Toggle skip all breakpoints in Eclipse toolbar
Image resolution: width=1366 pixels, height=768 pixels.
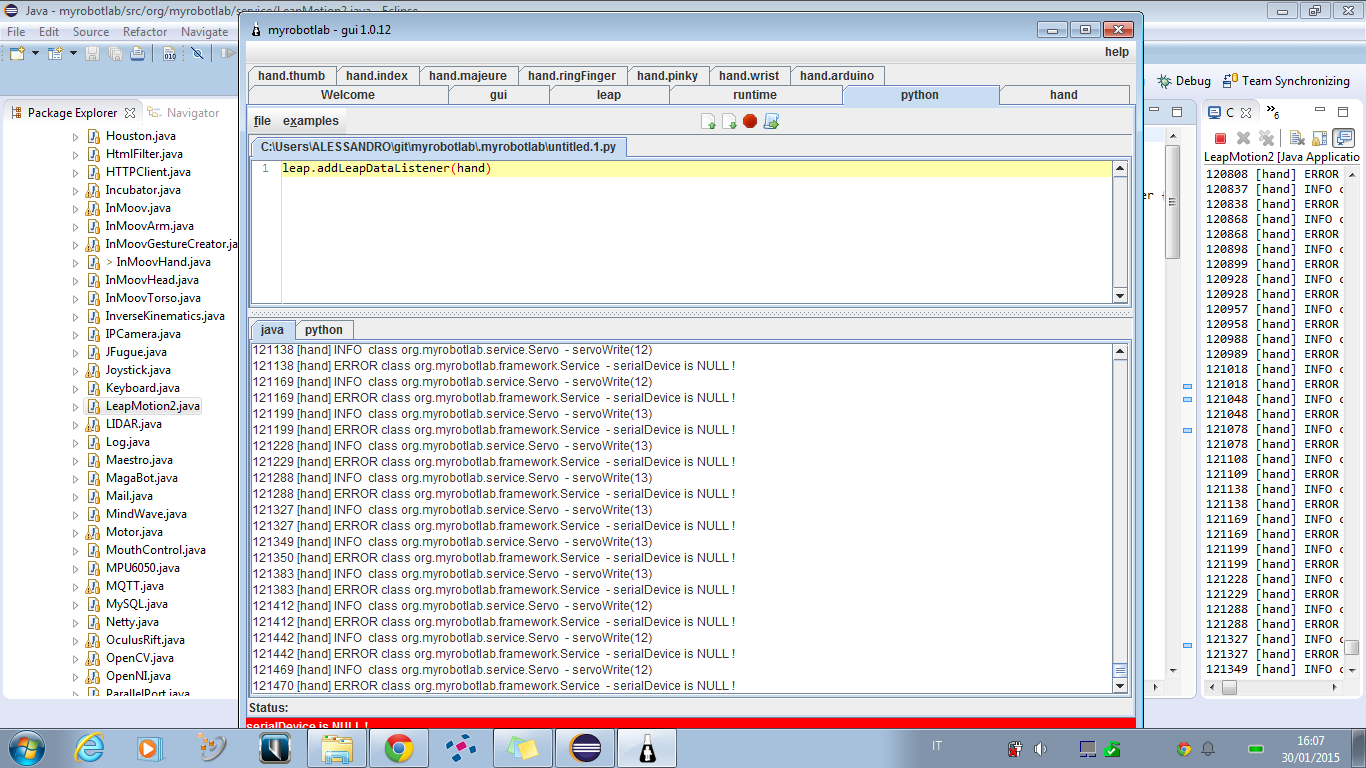tap(196, 53)
